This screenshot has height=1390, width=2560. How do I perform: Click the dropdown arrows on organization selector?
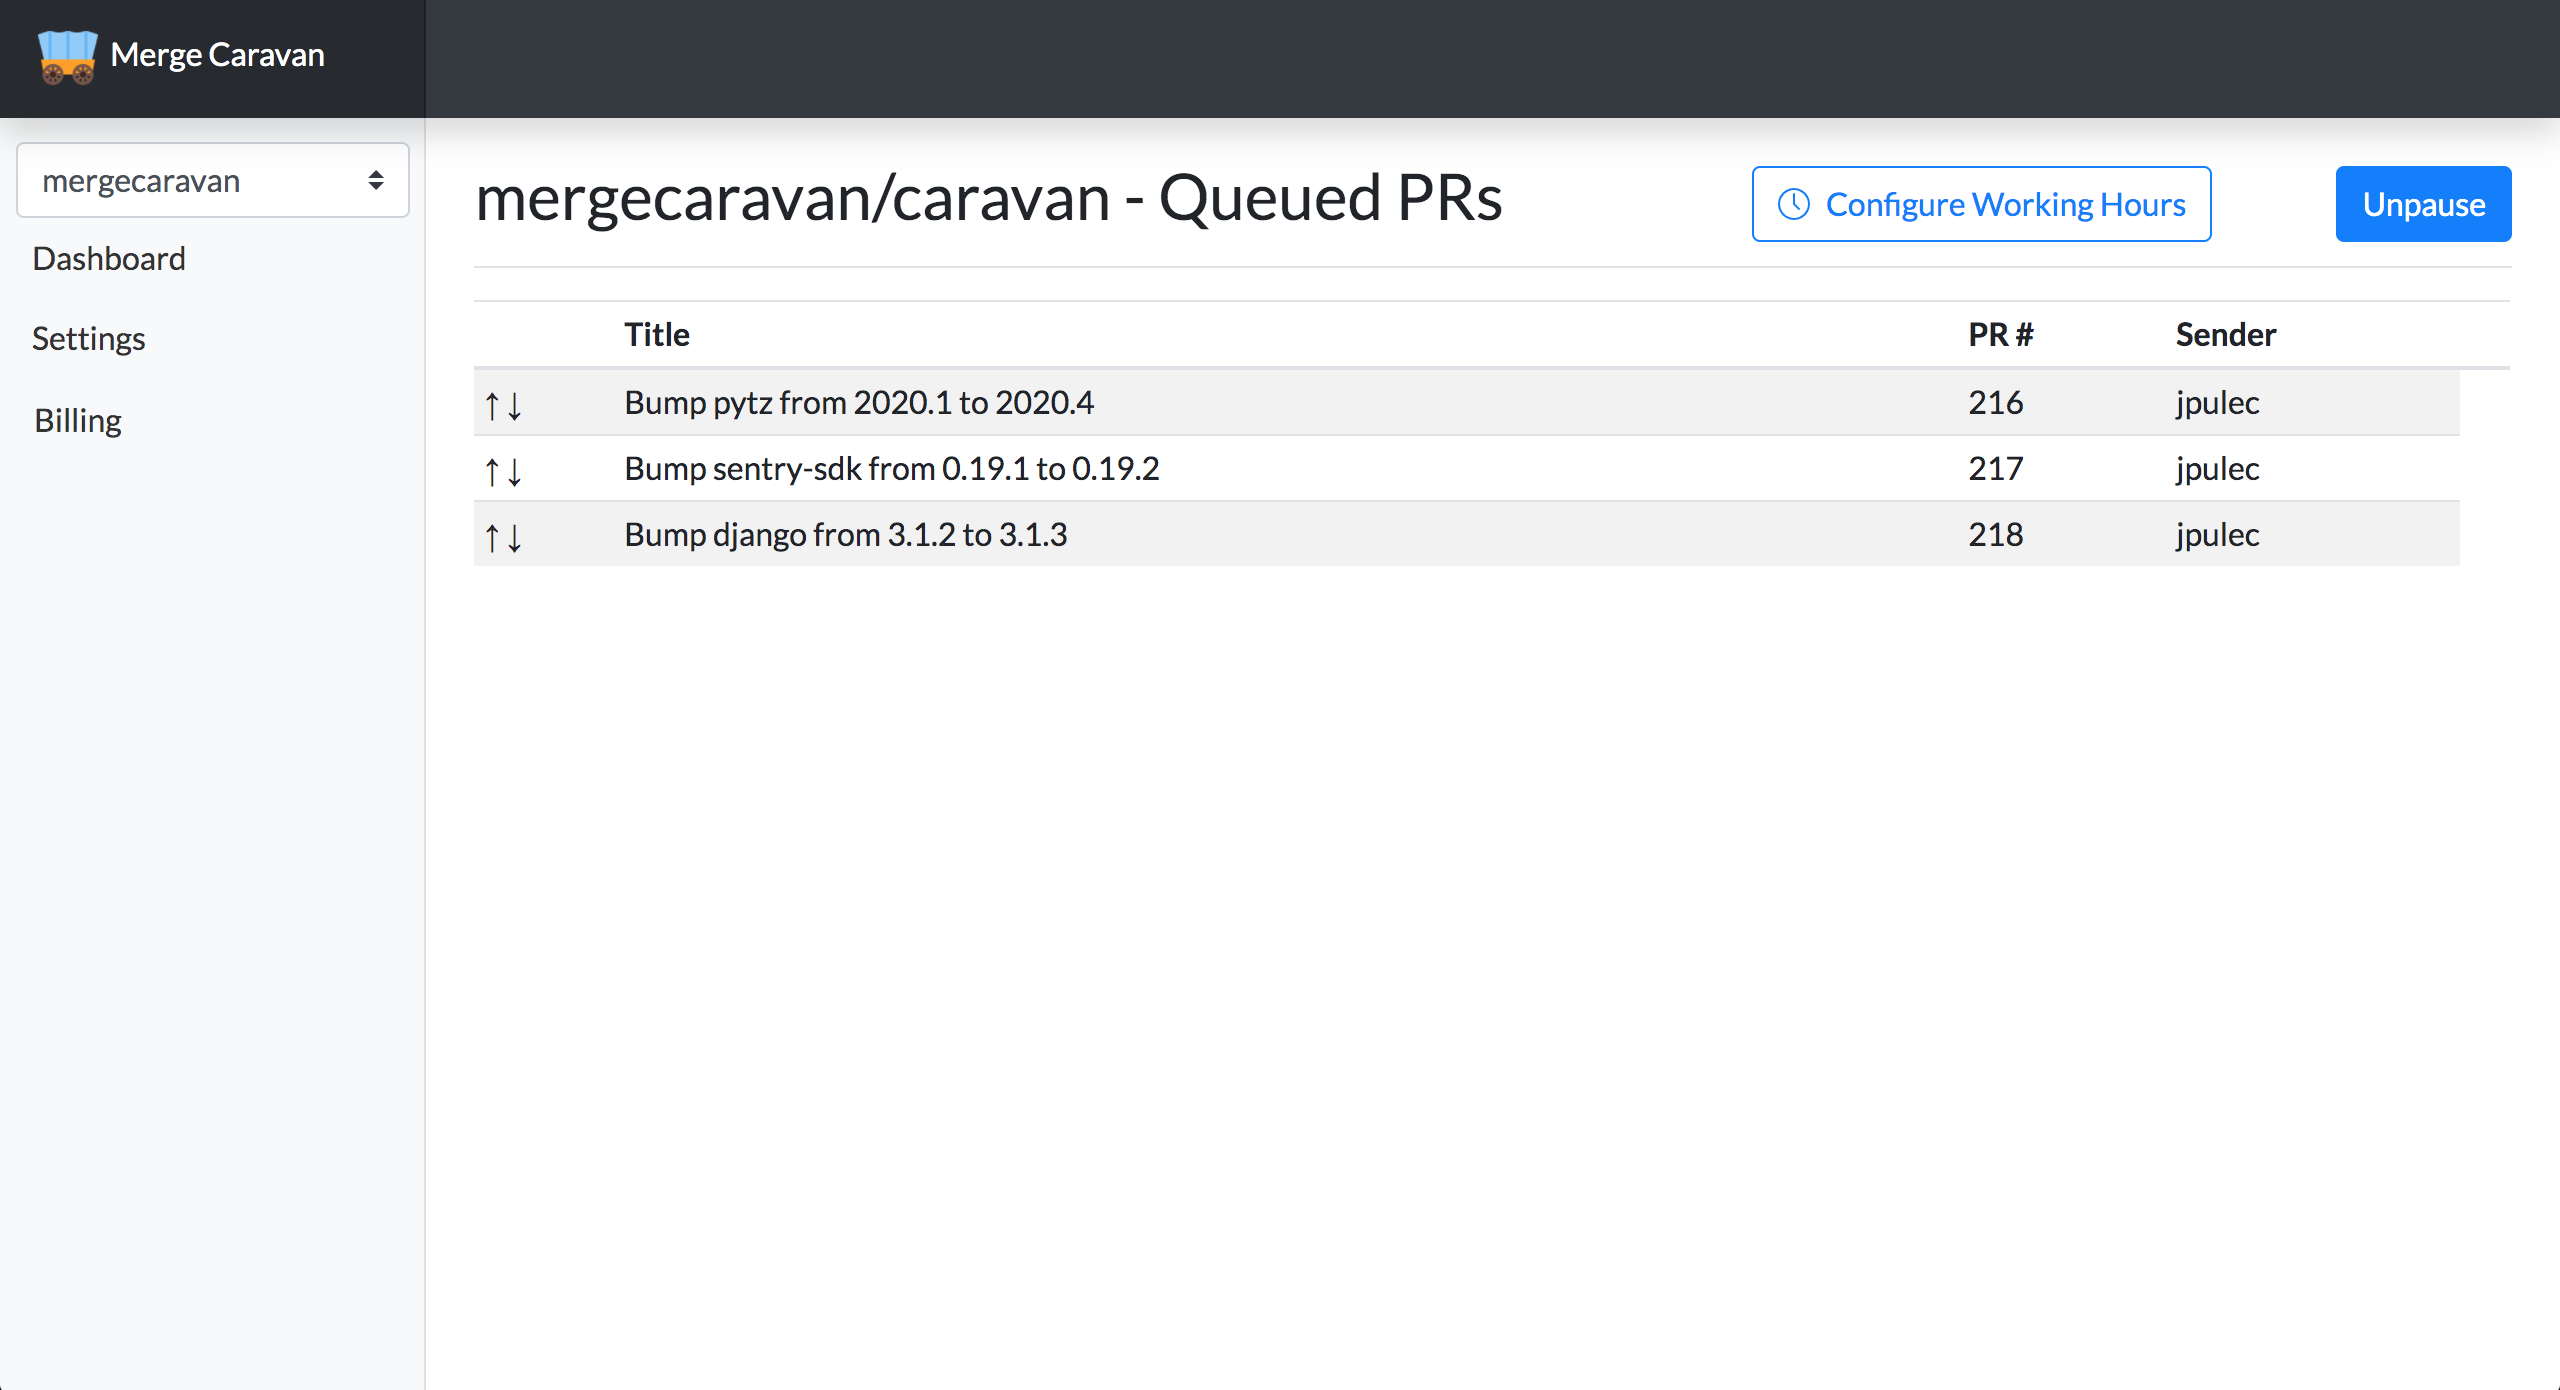376,180
